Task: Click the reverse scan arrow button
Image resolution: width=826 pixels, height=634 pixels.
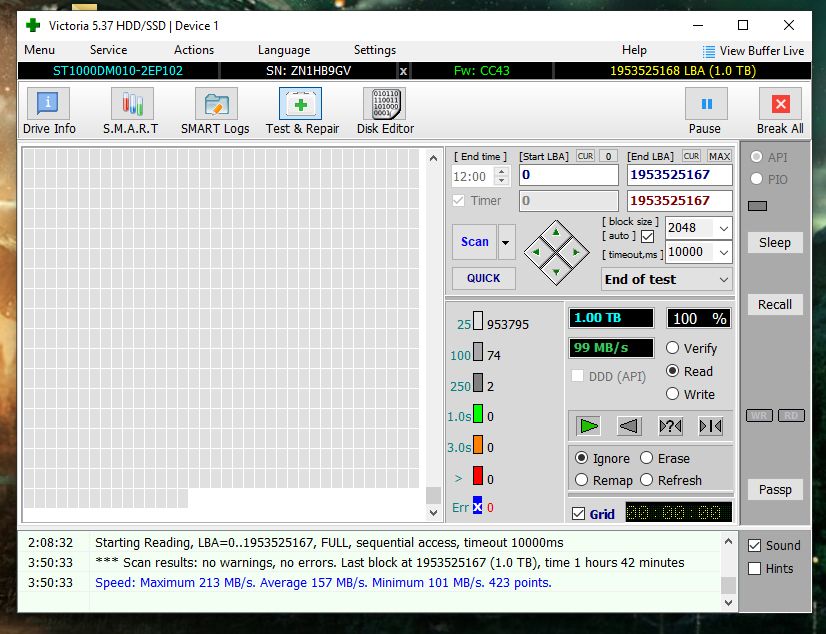Action: point(629,426)
